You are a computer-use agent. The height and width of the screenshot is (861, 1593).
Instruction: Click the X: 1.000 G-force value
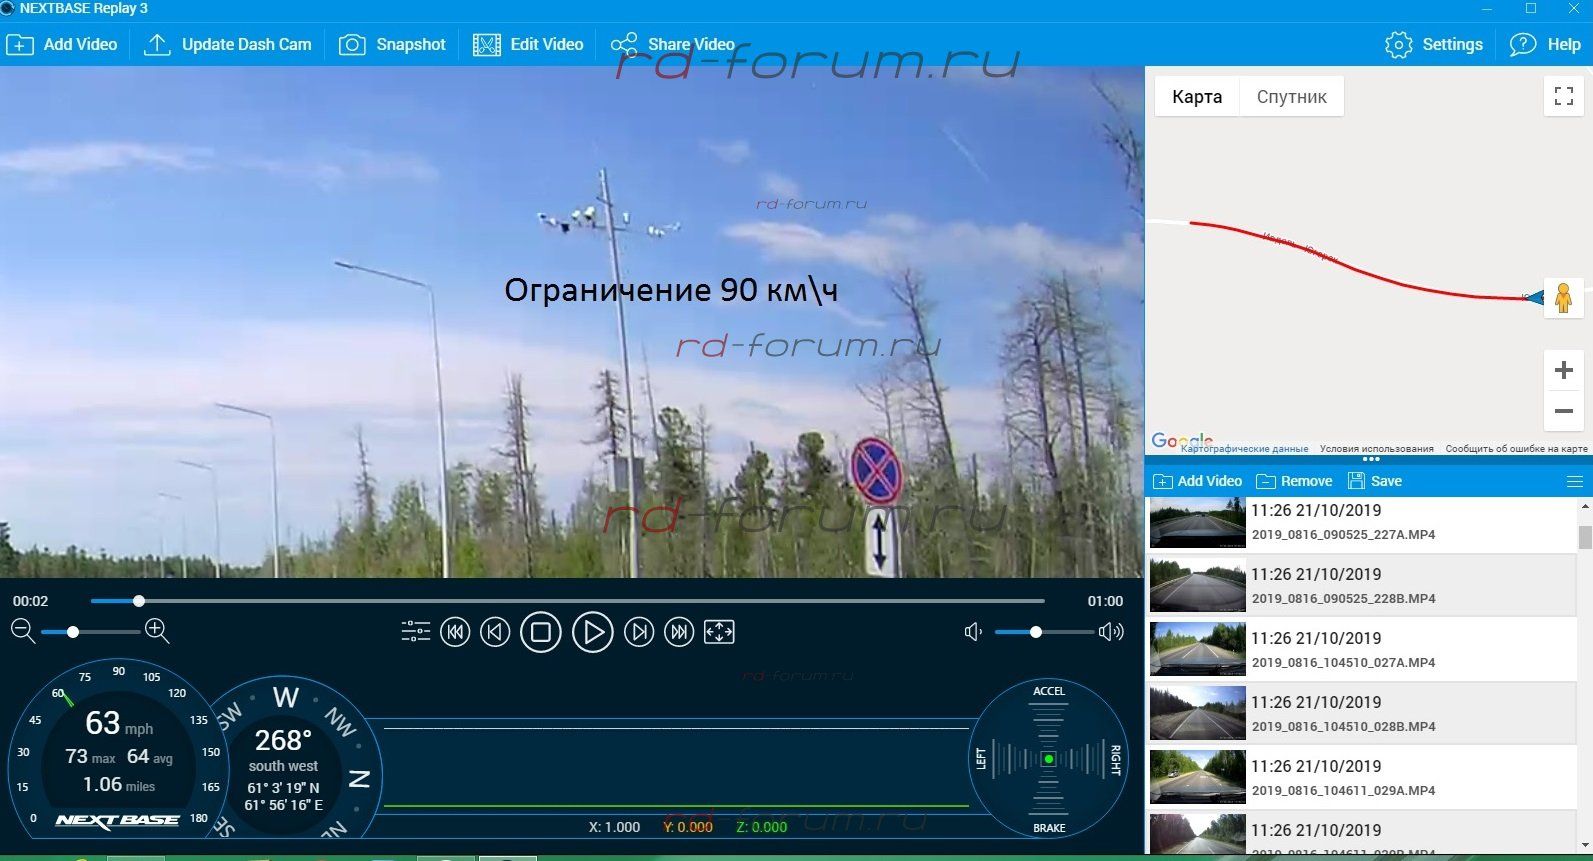tap(614, 827)
